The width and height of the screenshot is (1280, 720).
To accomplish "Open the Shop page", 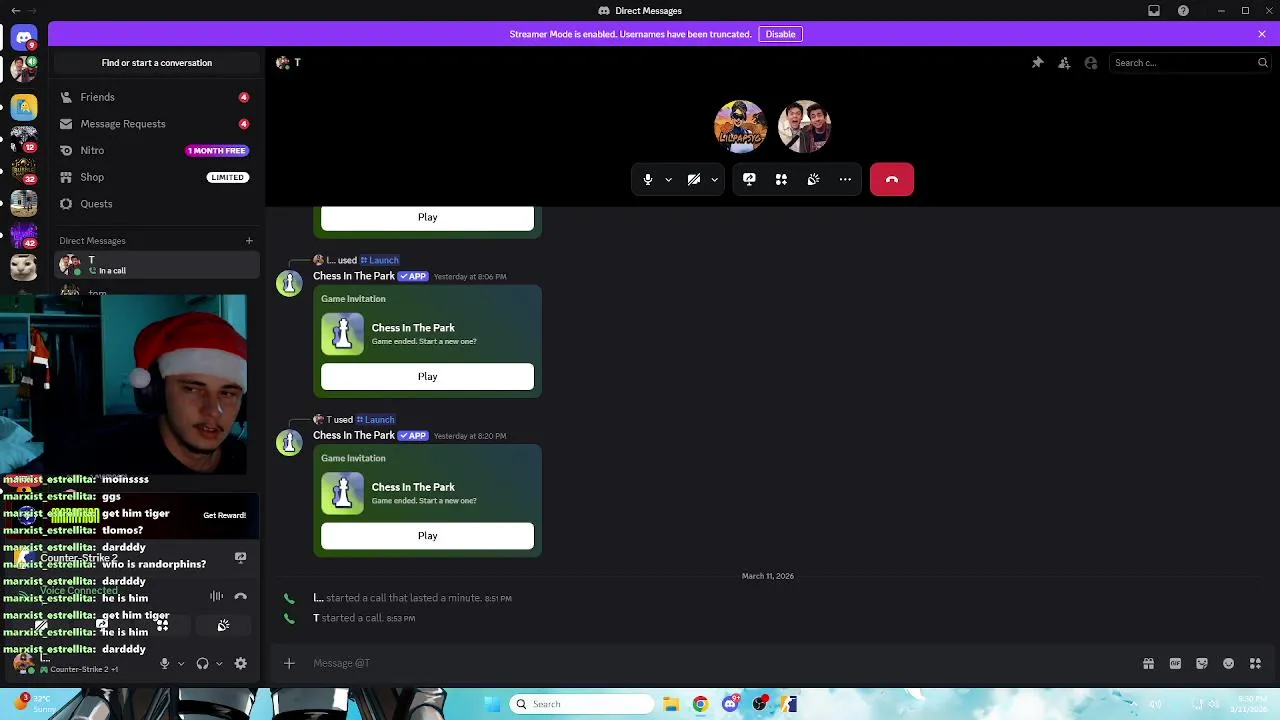I will click(x=157, y=177).
